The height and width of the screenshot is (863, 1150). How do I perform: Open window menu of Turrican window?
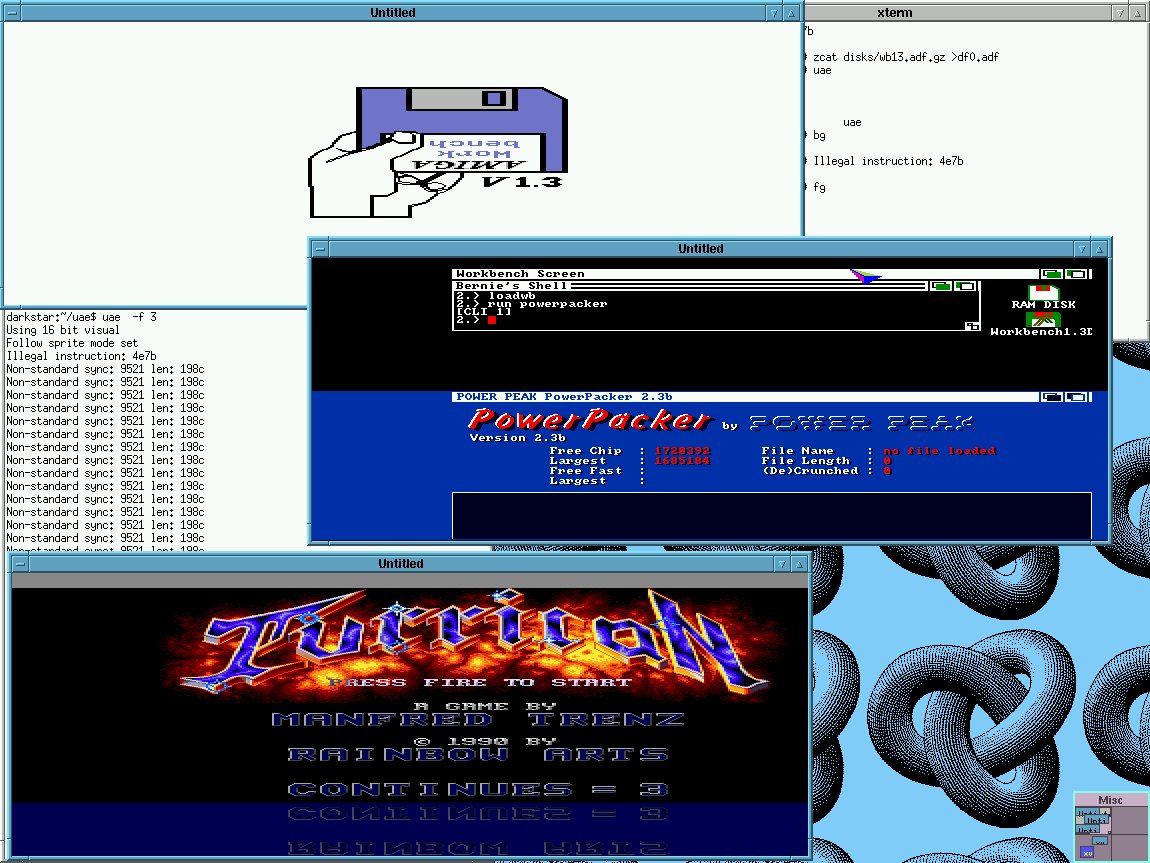[19, 564]
